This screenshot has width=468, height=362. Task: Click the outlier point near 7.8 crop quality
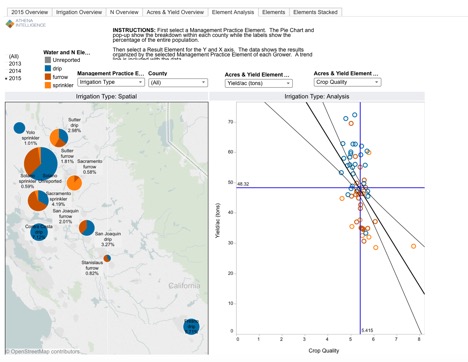413,246
